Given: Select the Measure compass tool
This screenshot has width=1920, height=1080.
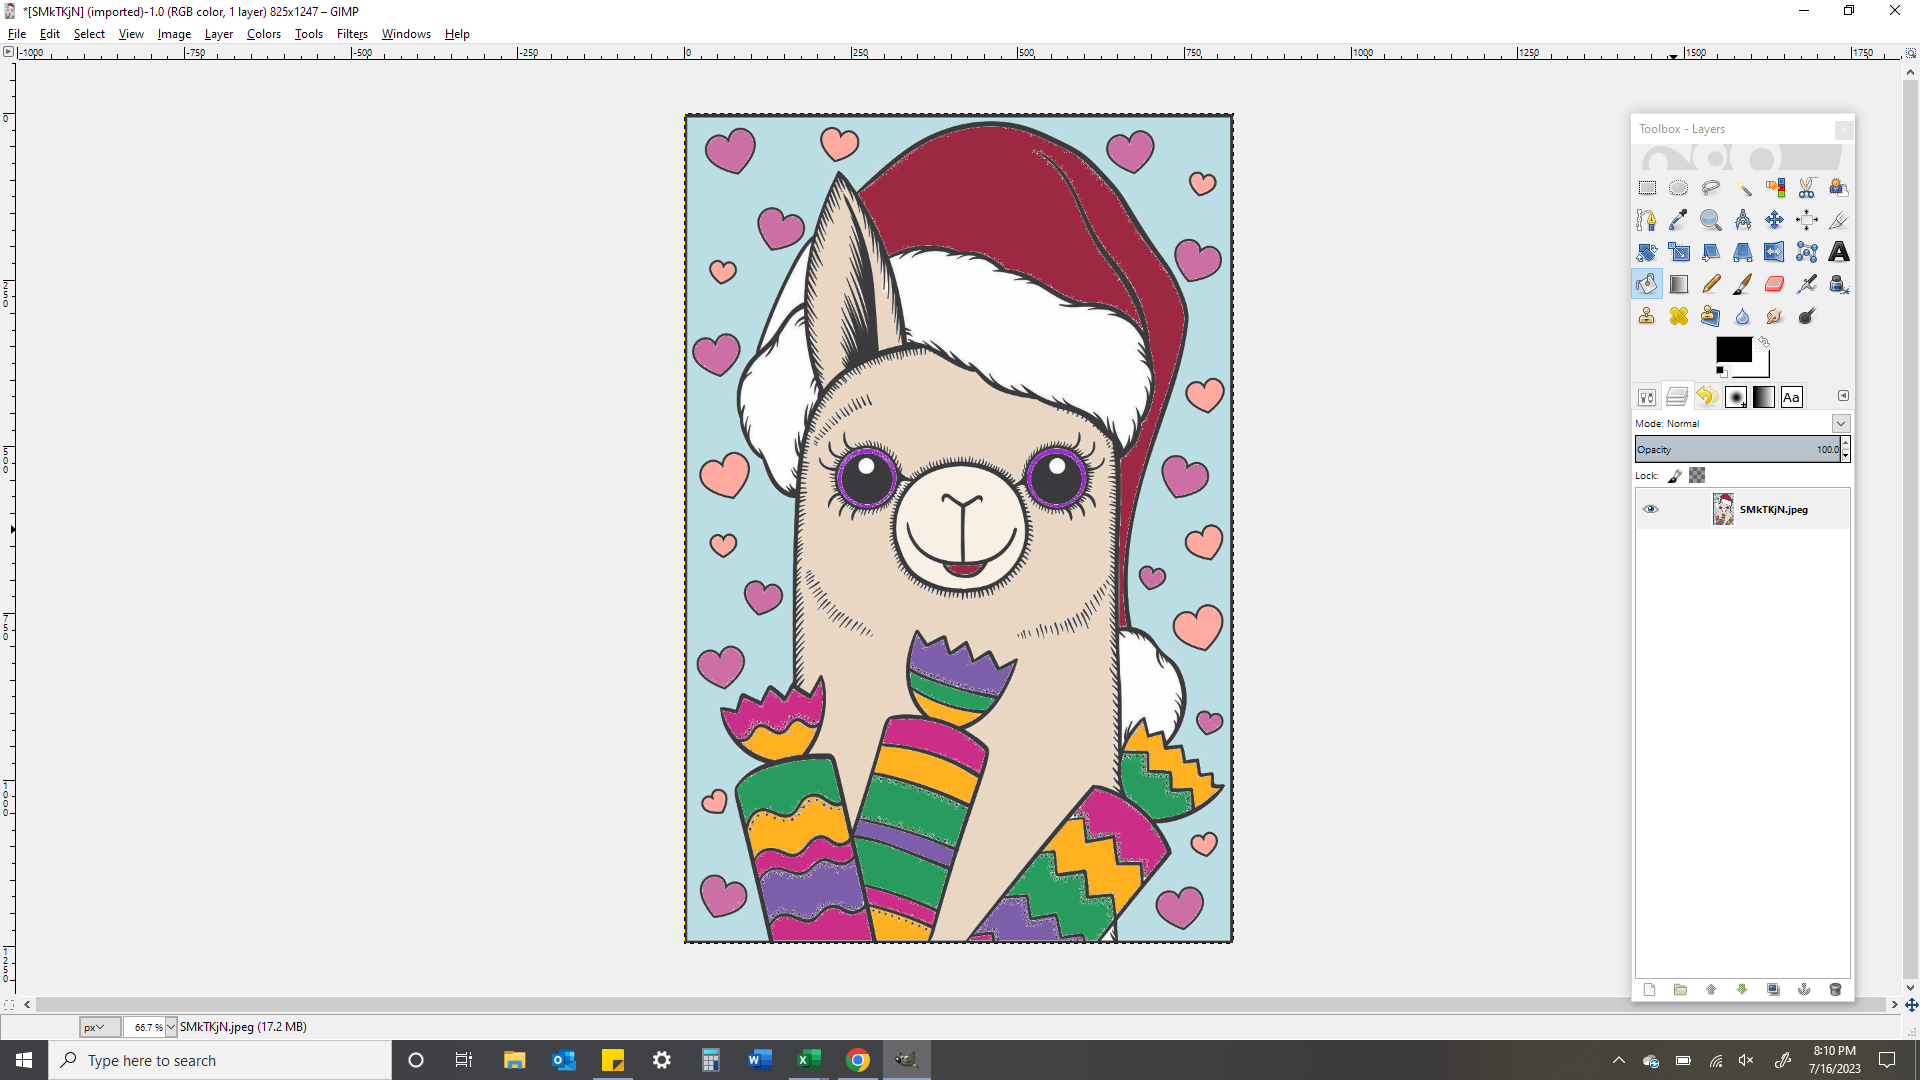Looking at the screenshot, I should (1743, 220).
